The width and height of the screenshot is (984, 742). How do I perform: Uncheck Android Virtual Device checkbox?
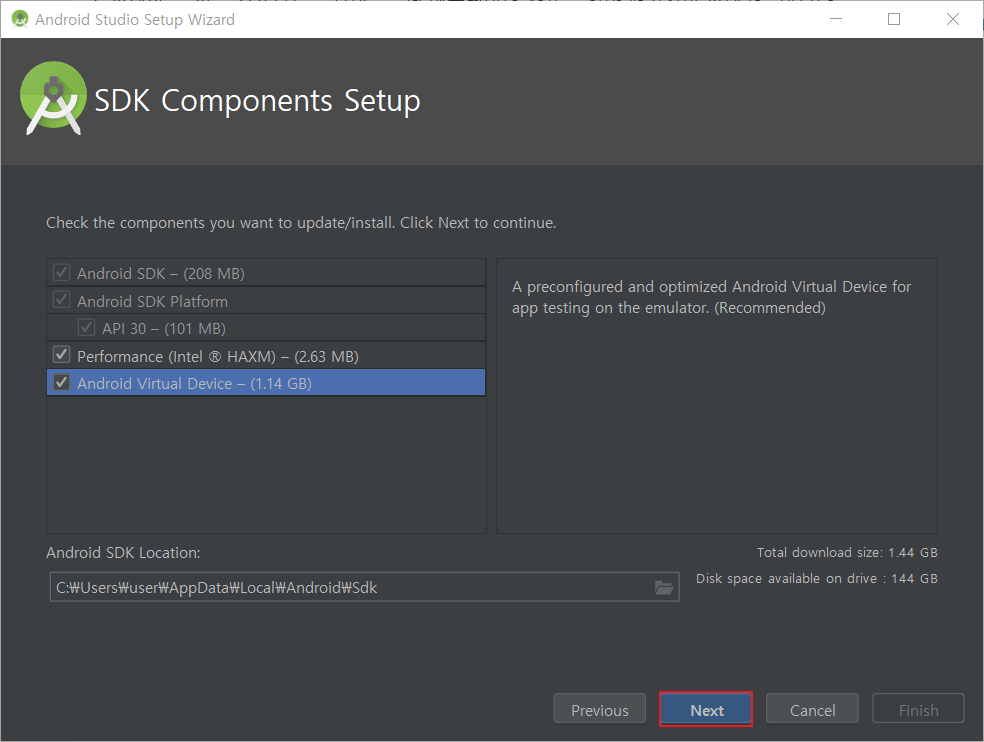pos(62,382)
